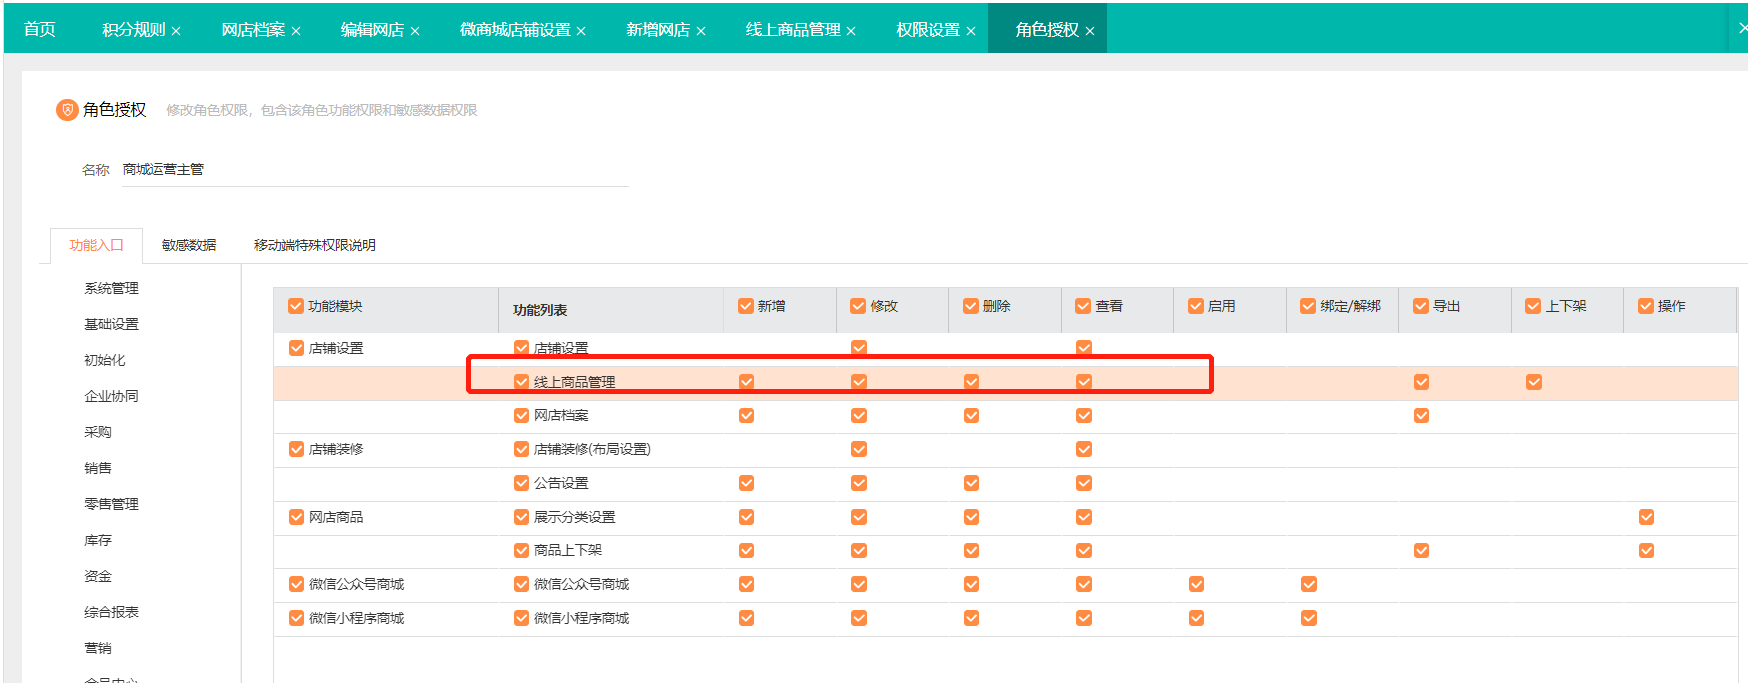Close the 网店档案 tab

pyautogui.click(x=296, y=31)
